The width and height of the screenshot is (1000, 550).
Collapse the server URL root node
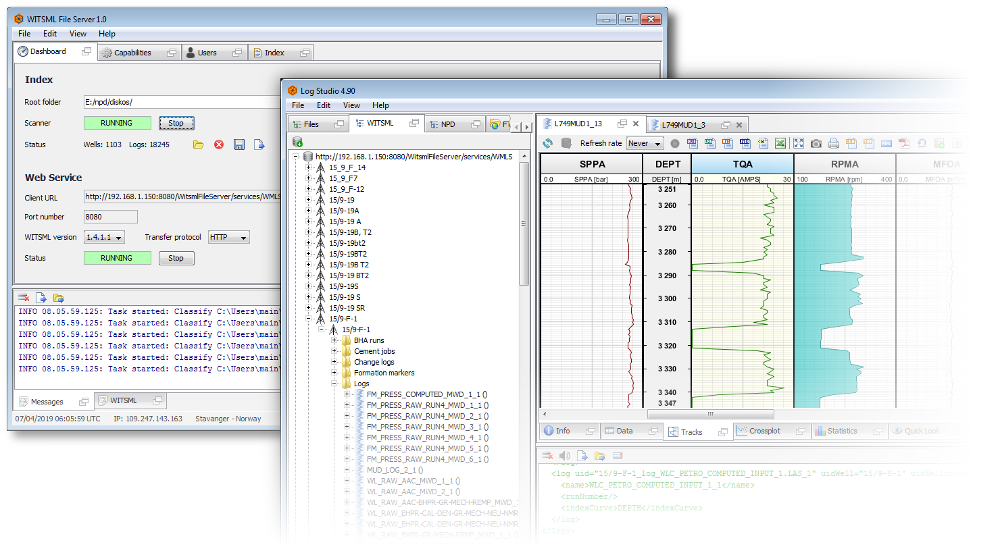point(296,156)
